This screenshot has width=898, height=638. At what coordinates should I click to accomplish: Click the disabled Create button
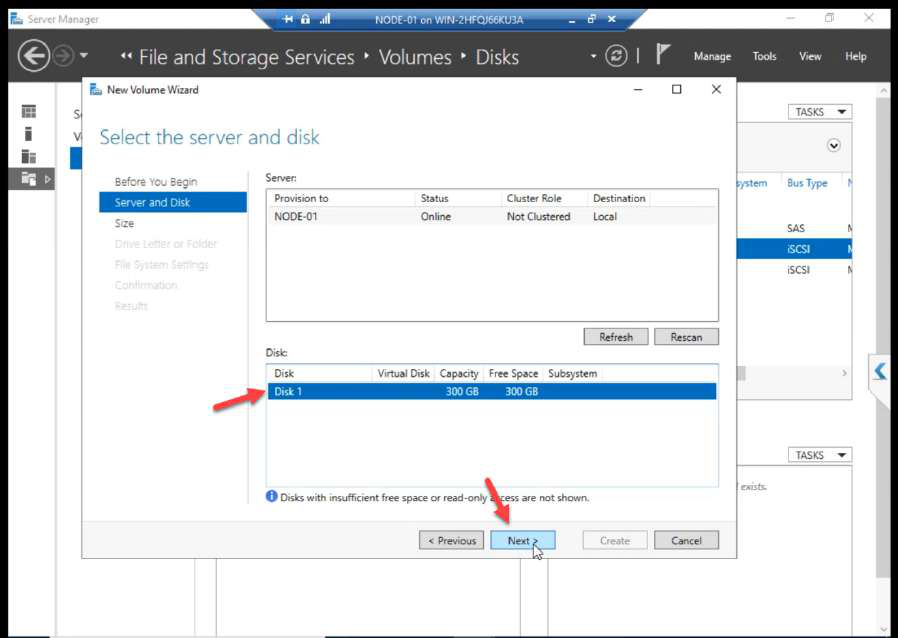[615, 540]
